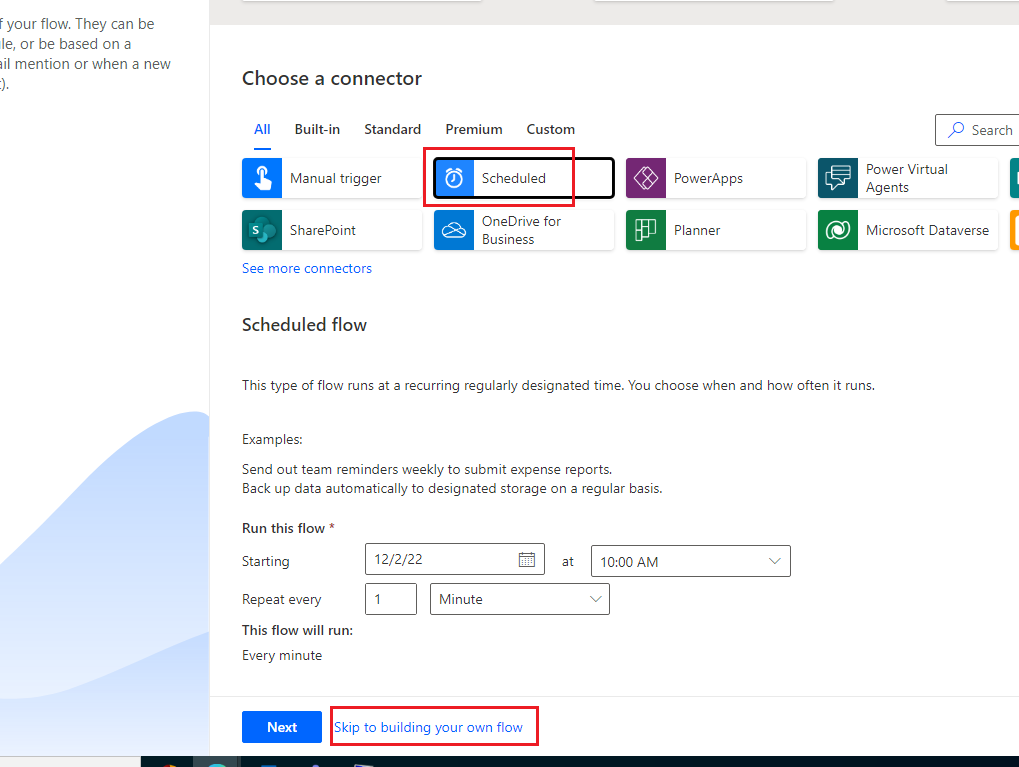Image resolution: width=1019 pixels, height=767 pixels.
Task: Select the OneDrive for Business label
Action: pyautogui.click(x=521, y=230)
